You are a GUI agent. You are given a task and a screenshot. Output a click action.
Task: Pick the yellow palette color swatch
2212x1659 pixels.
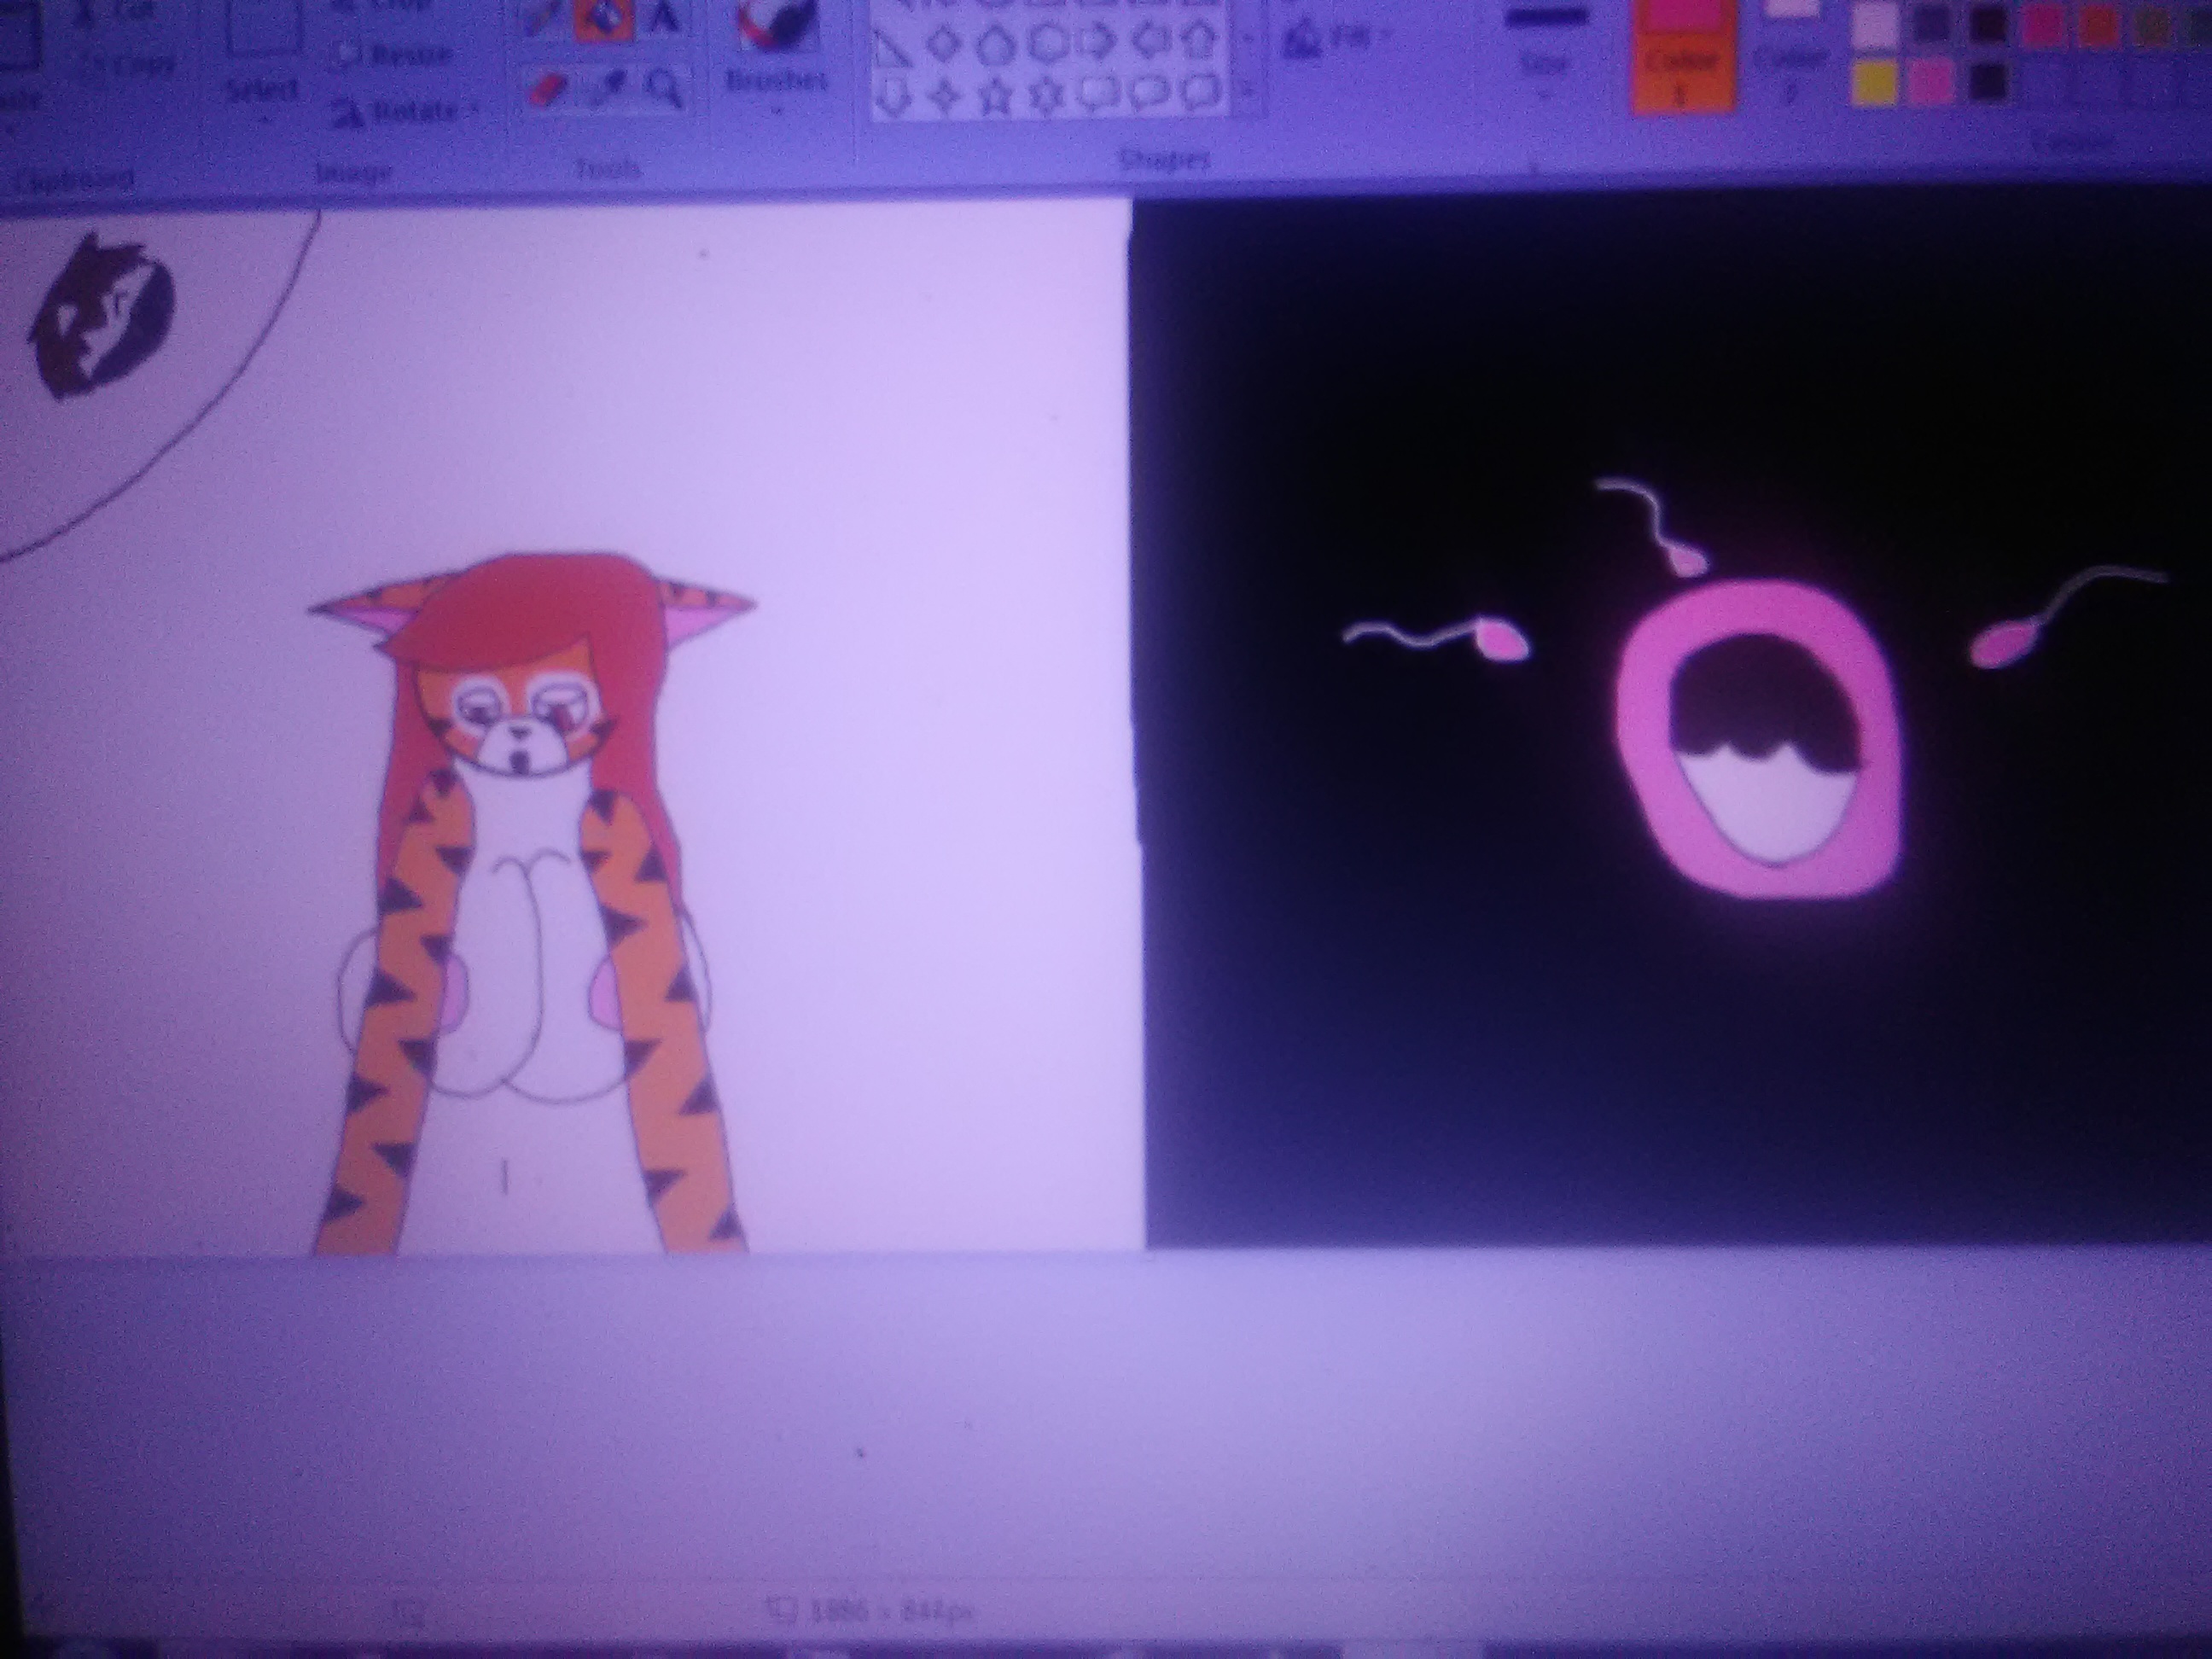[1874, 84]
